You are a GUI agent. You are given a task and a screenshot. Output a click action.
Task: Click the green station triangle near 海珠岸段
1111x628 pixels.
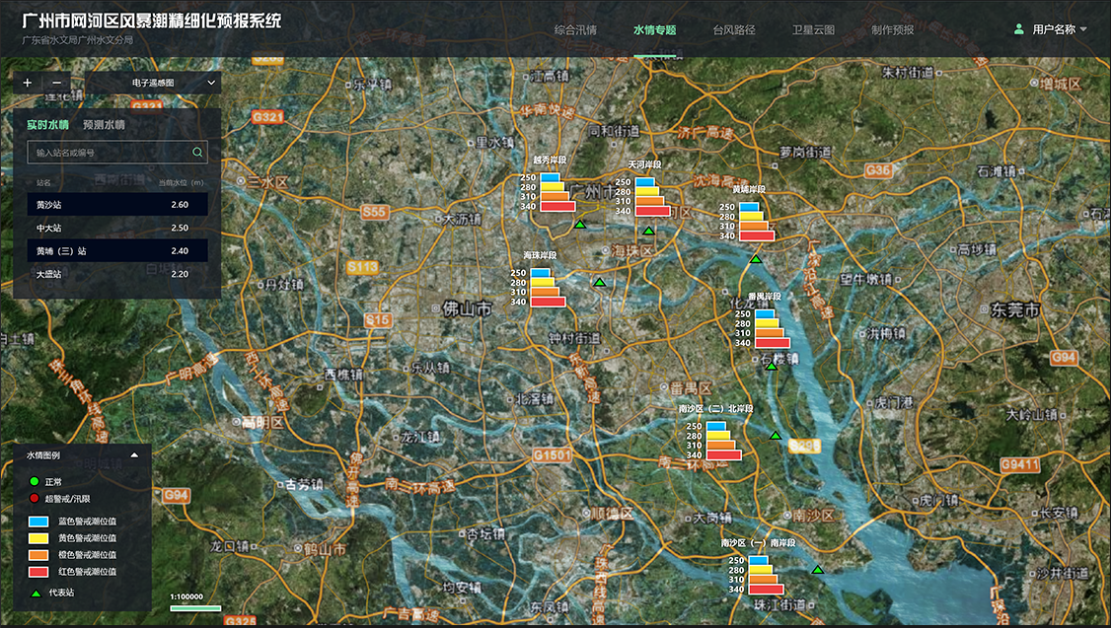[599, 283]
